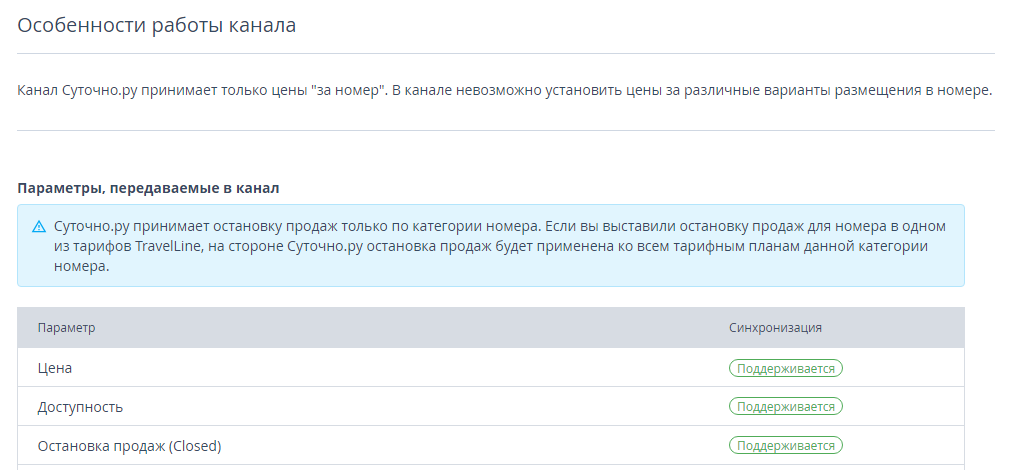This screenshot has height=470, width=1011.
Task: Click the "Параметр" column header
Action: click(66, 328)
